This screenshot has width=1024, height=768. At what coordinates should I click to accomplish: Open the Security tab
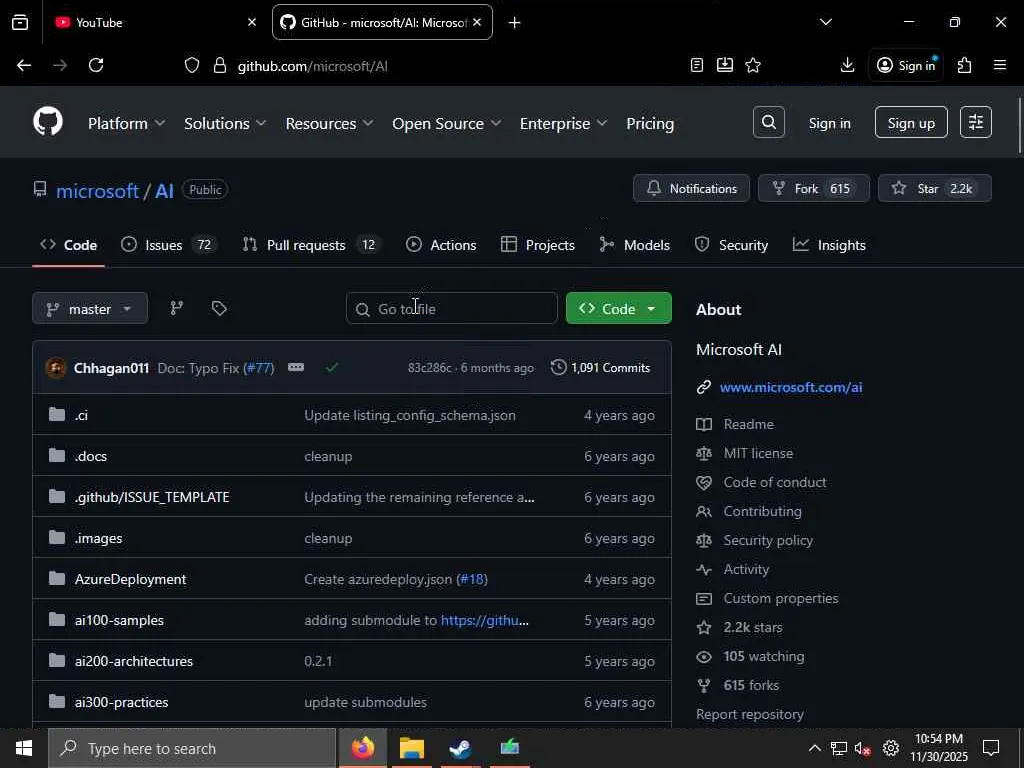coord(731,245)
